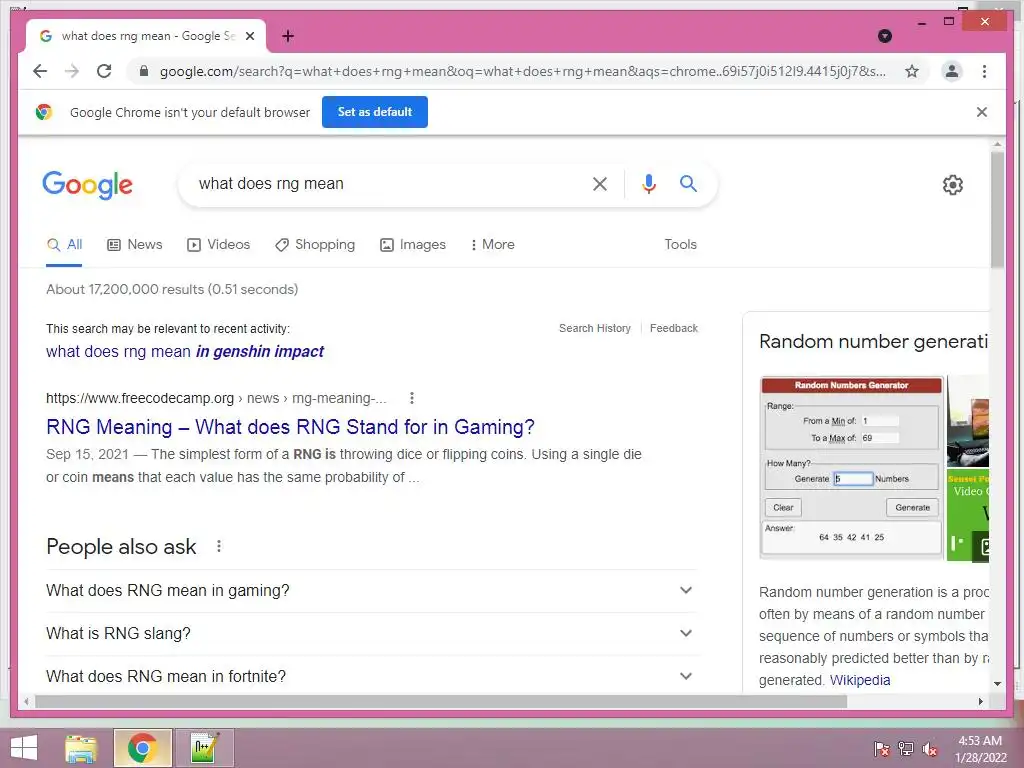The width and height of the screenshot is (1024, 768).
Task: Open the Chrome profile avatar
Action: [952, 71]
